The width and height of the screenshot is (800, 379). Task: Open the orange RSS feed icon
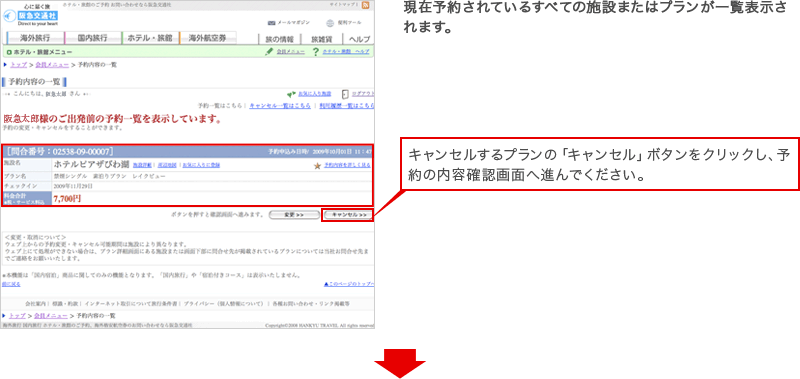365,5
